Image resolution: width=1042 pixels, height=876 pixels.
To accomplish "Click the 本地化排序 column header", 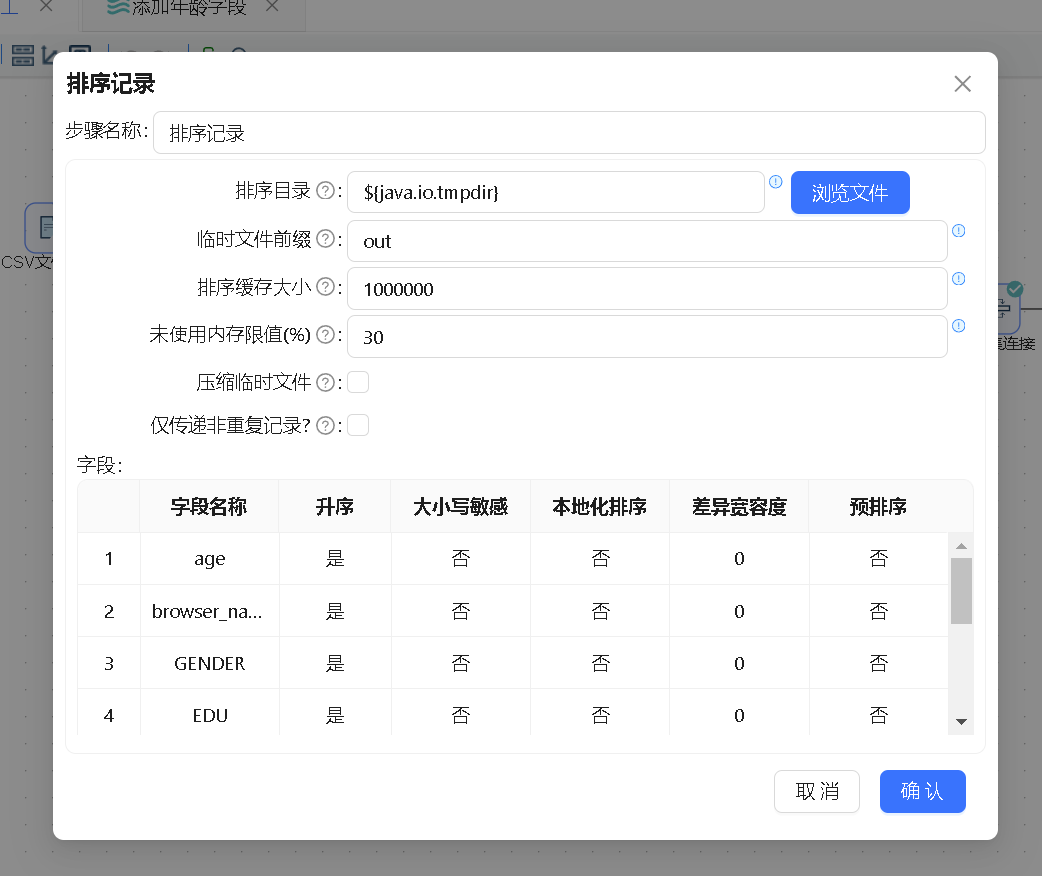I will click(600, 506).
